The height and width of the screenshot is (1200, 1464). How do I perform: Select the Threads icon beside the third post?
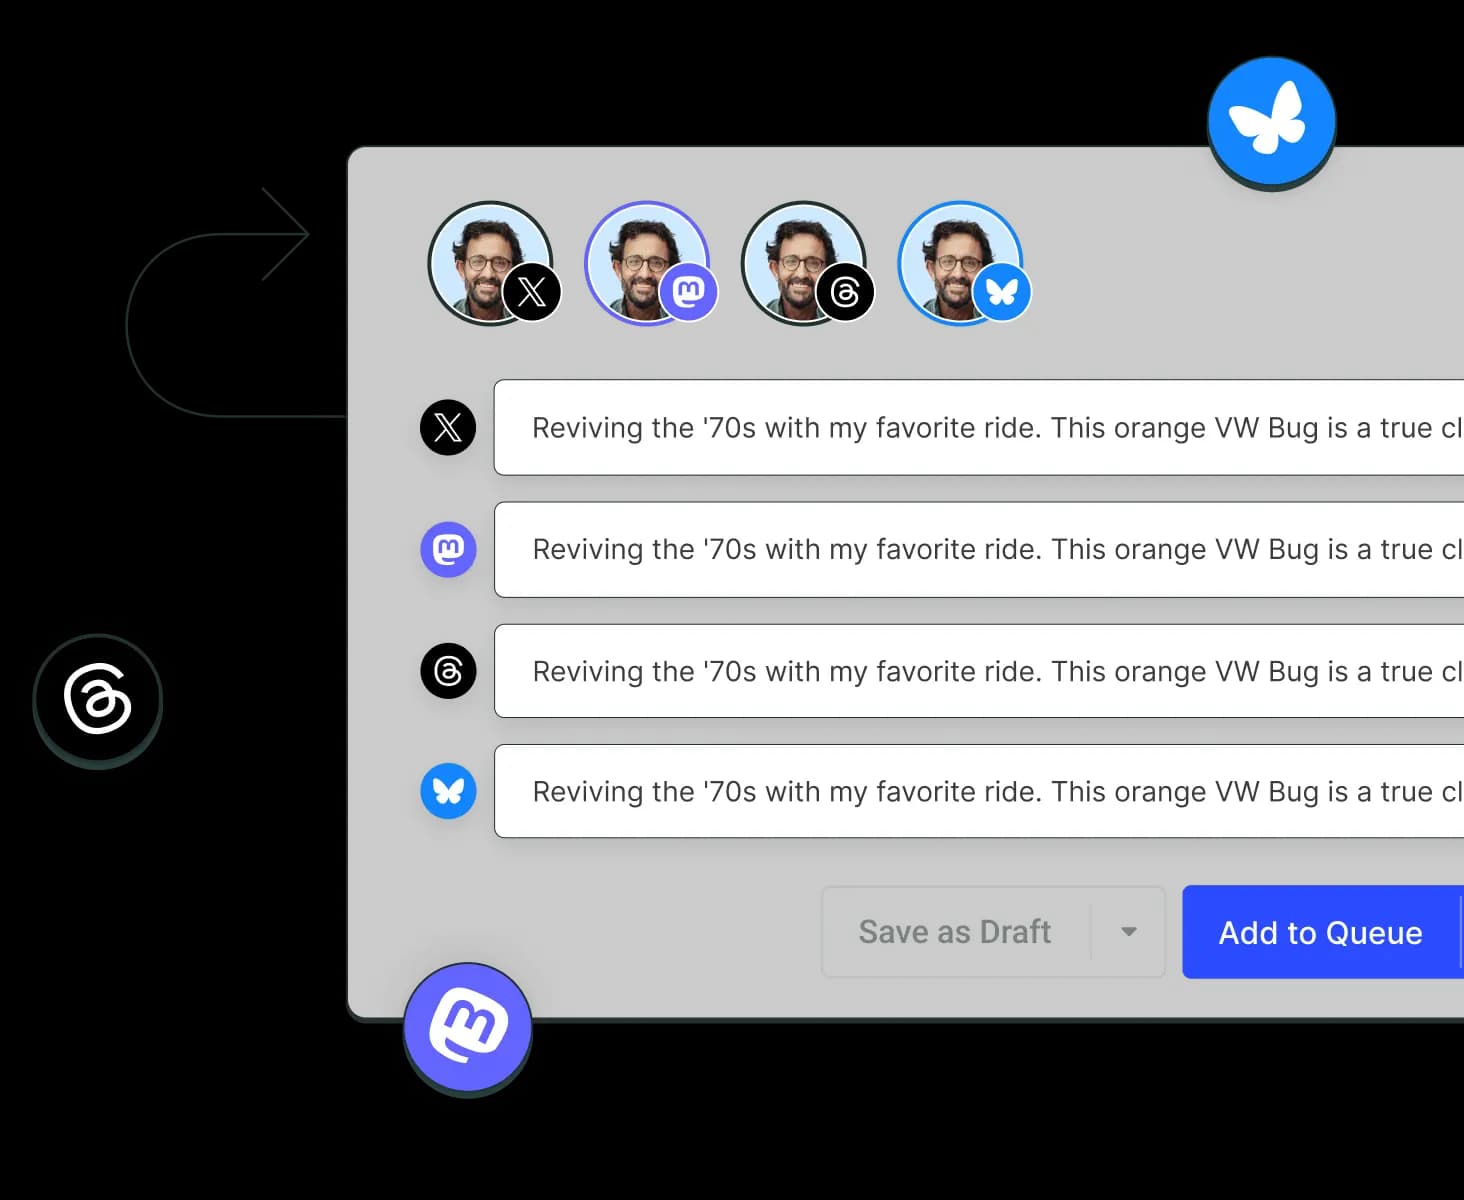click(447, 671)
